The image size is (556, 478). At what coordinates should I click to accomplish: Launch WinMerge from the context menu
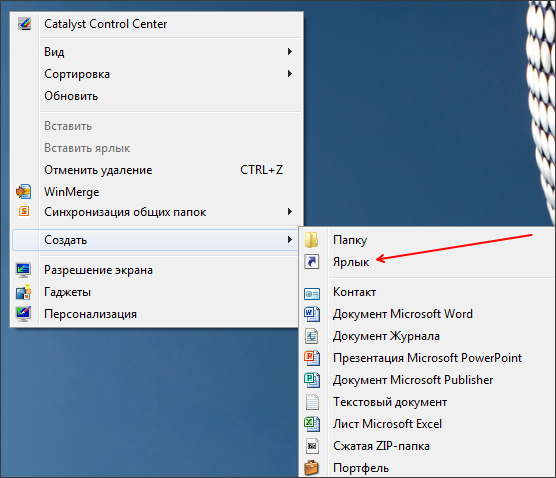click(x=156, y=192)
